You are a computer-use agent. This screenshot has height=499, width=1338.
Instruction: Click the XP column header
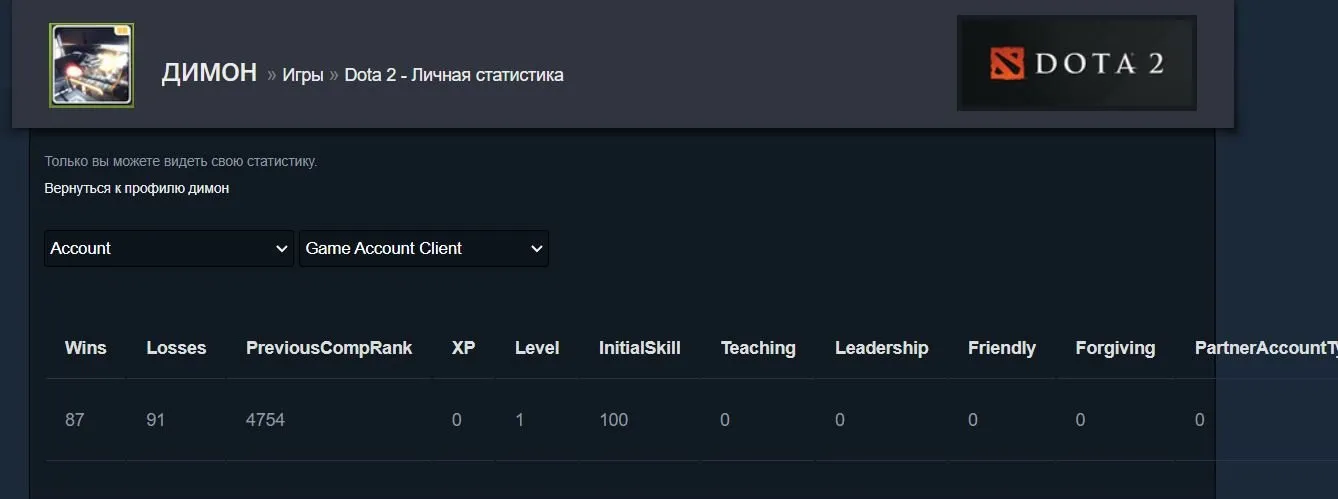click(464, 348)
